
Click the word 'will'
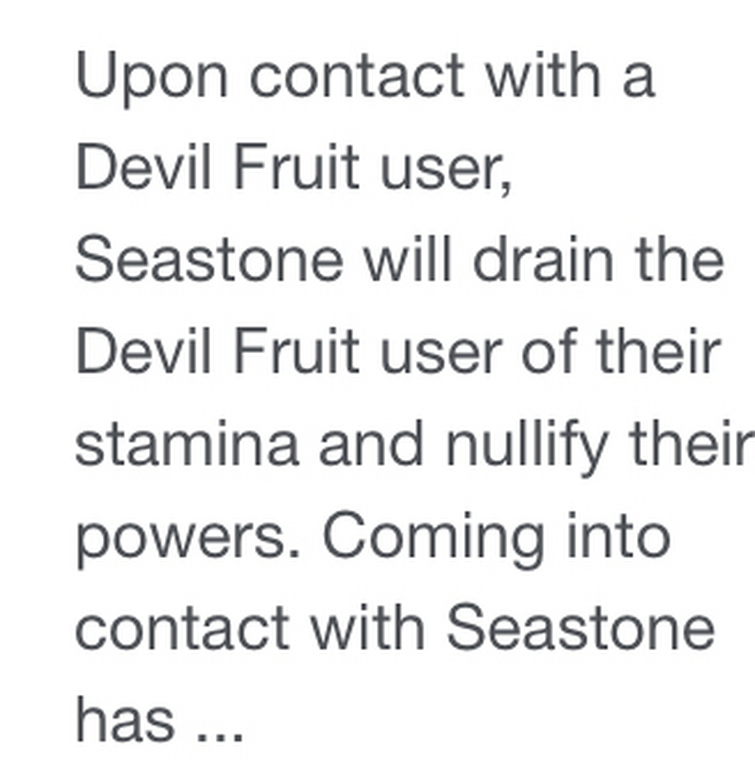(408, 258)
